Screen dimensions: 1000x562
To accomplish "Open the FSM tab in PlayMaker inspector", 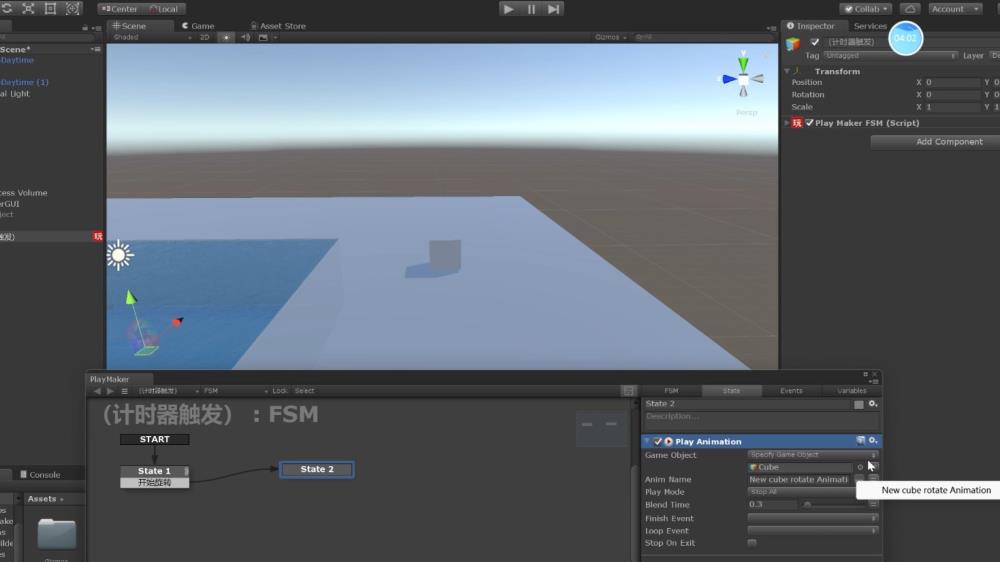I will pyautogui.click(x=671, y=391).
